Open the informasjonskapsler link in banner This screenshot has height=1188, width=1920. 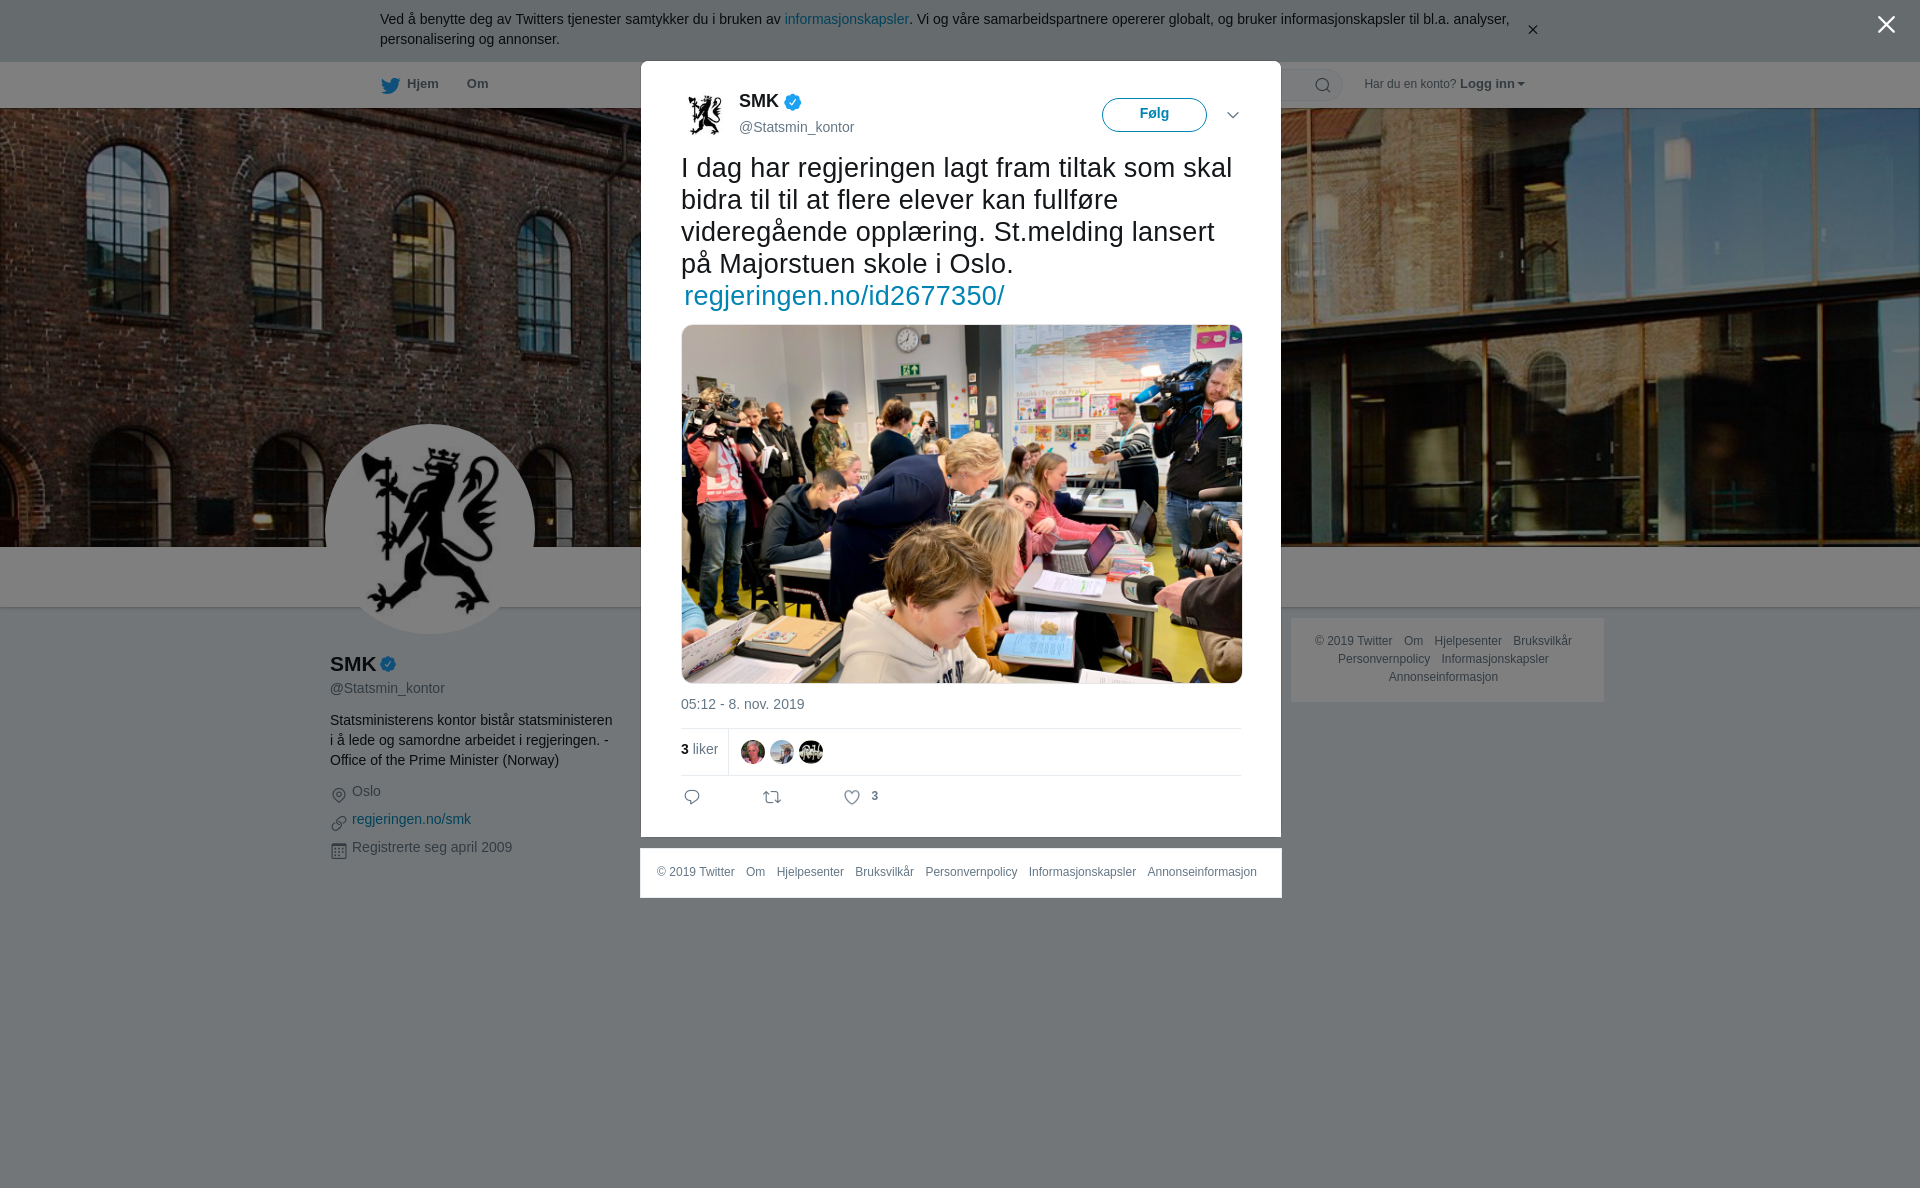point(846,19)
